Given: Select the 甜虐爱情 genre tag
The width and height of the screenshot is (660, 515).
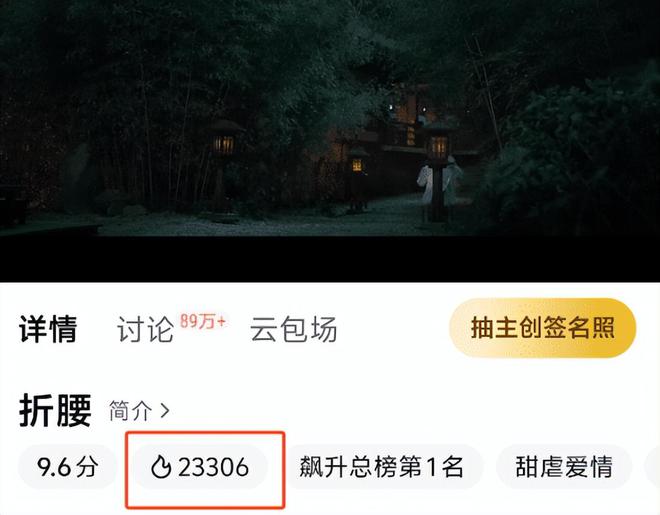Looking at the screenshot, I should tap(564, 467).
